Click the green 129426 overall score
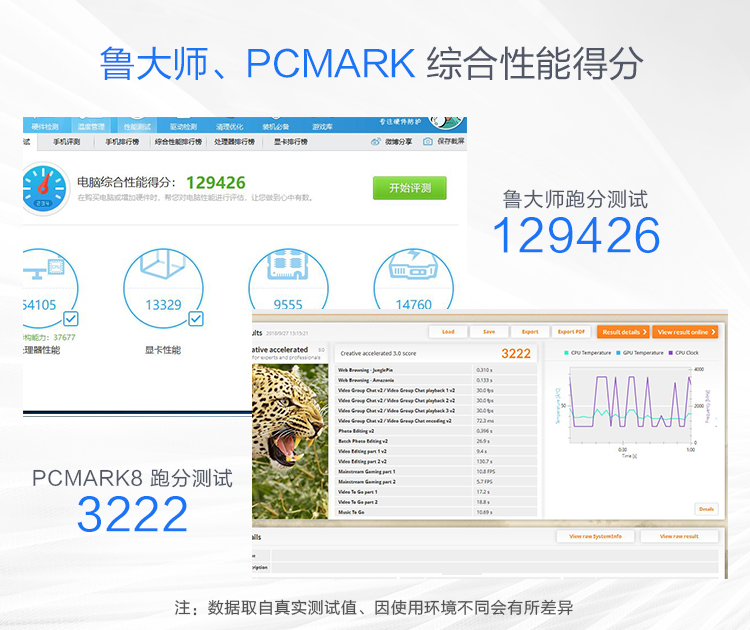This screenshot has height=630, width=750. click(216, 183)
